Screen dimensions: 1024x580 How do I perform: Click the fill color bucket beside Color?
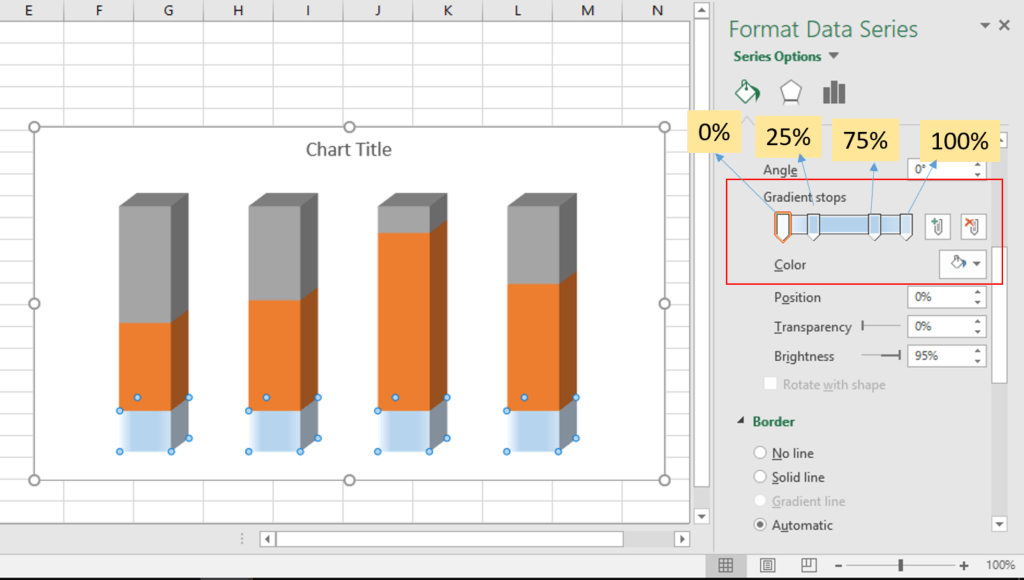tap(955, 263)
